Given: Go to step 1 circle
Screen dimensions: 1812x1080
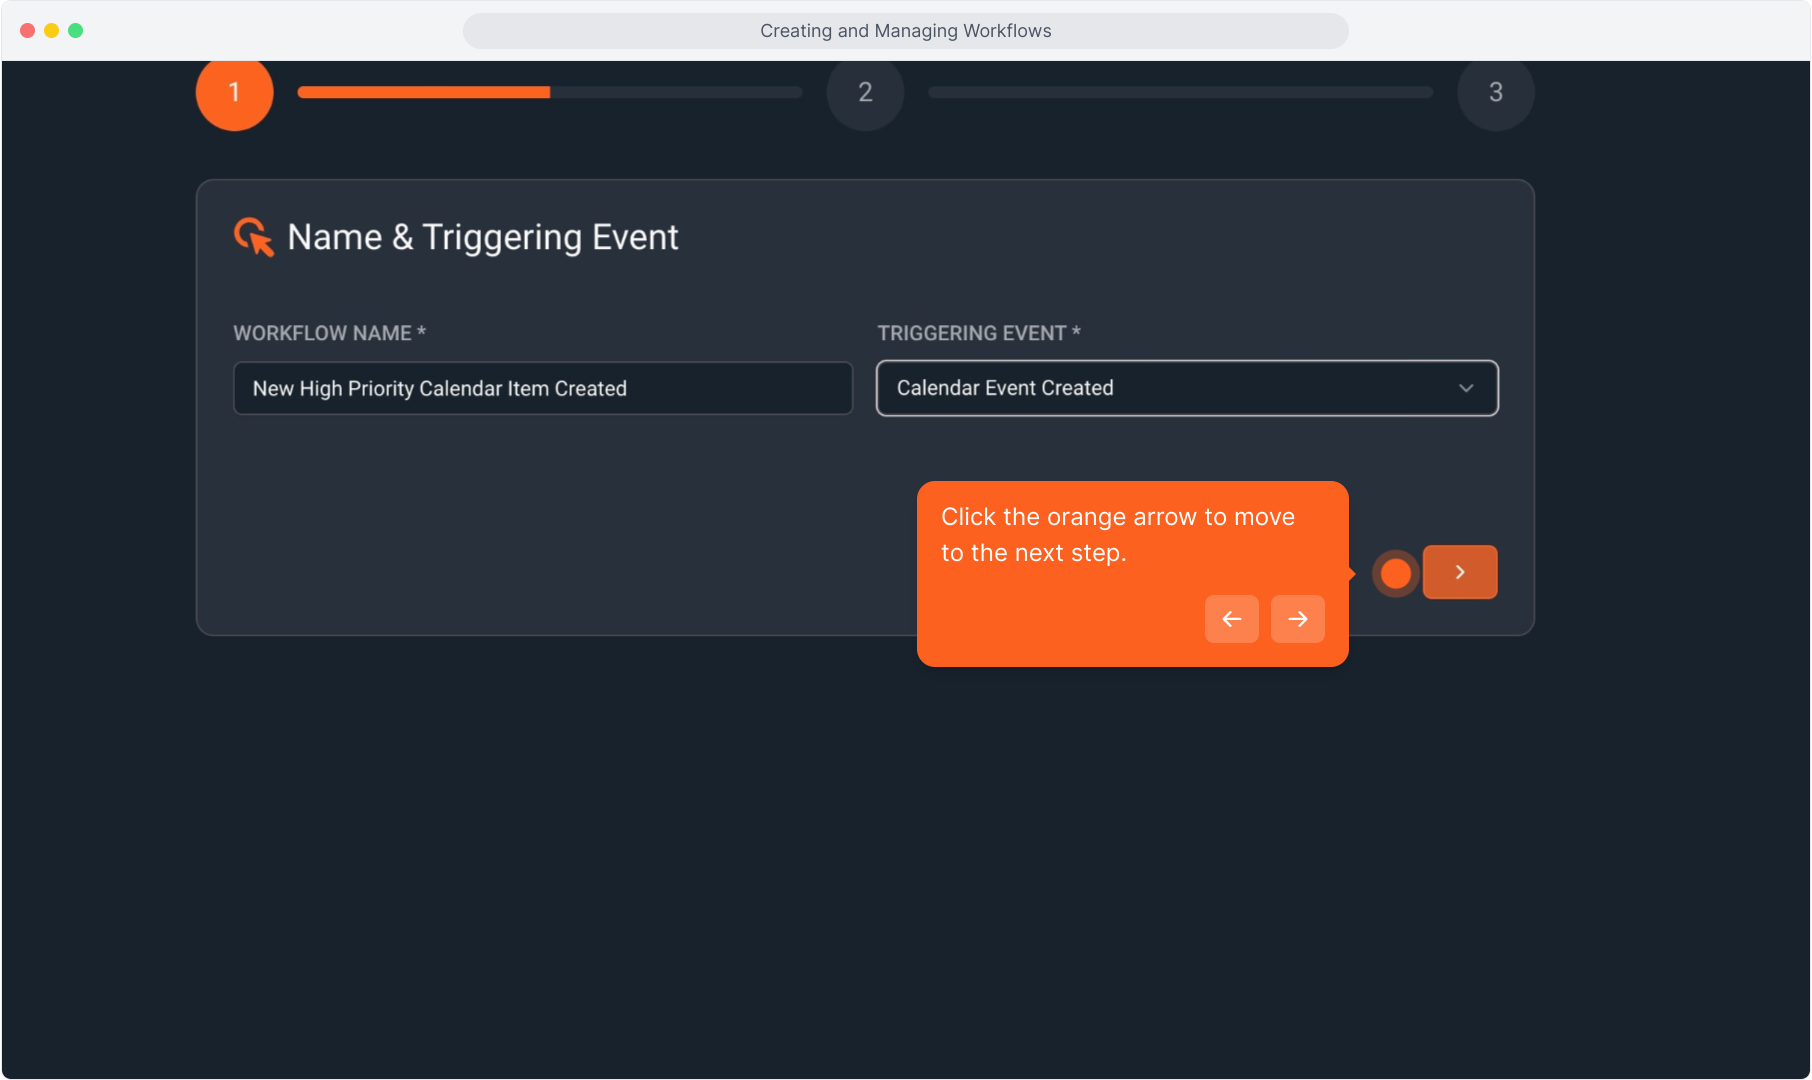Looking at the screenshot, I should [x=235, y=93].
